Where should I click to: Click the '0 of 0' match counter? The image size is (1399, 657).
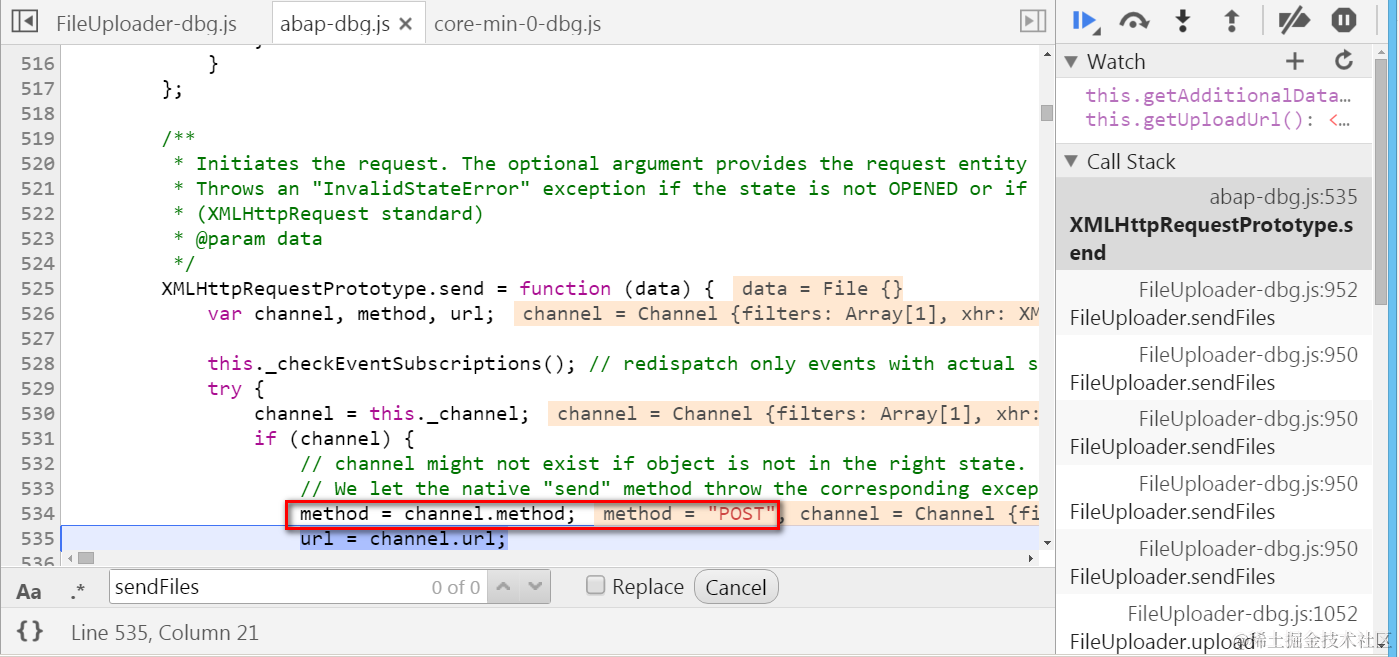pyautogui.click(x=456, y=588)
